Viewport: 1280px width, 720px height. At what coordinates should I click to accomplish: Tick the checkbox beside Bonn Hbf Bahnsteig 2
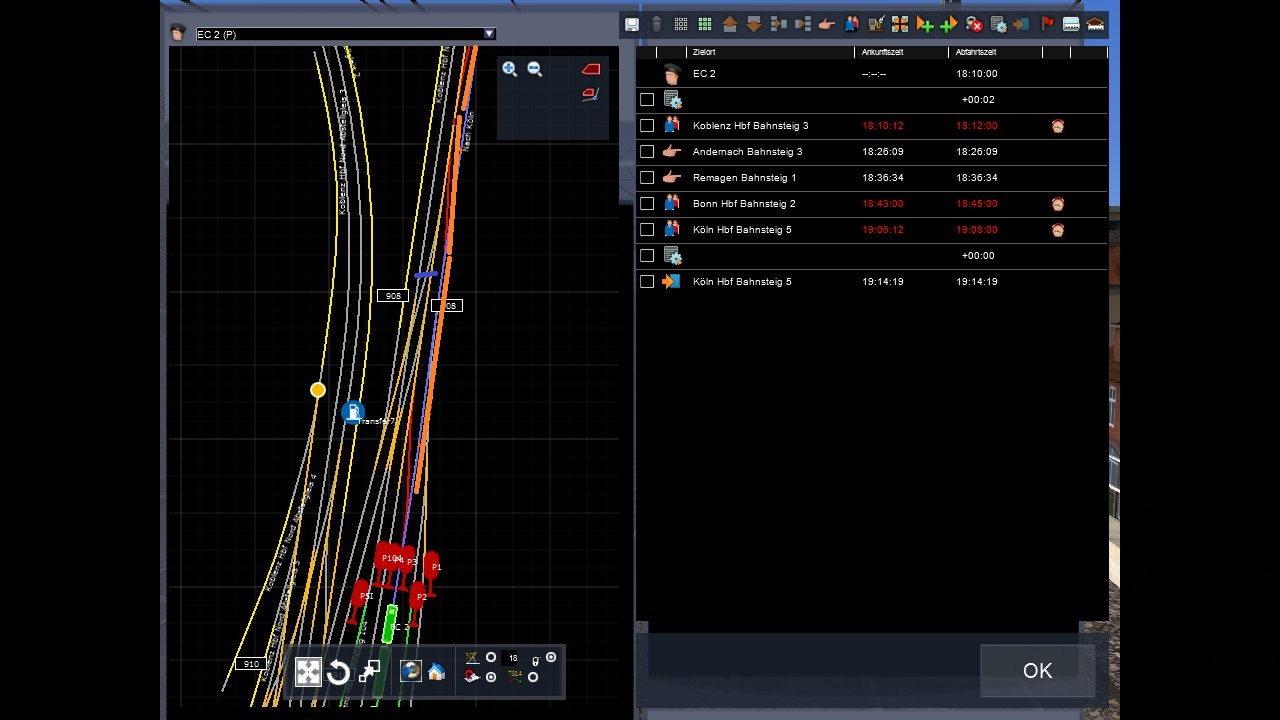(x=647, y=204)
